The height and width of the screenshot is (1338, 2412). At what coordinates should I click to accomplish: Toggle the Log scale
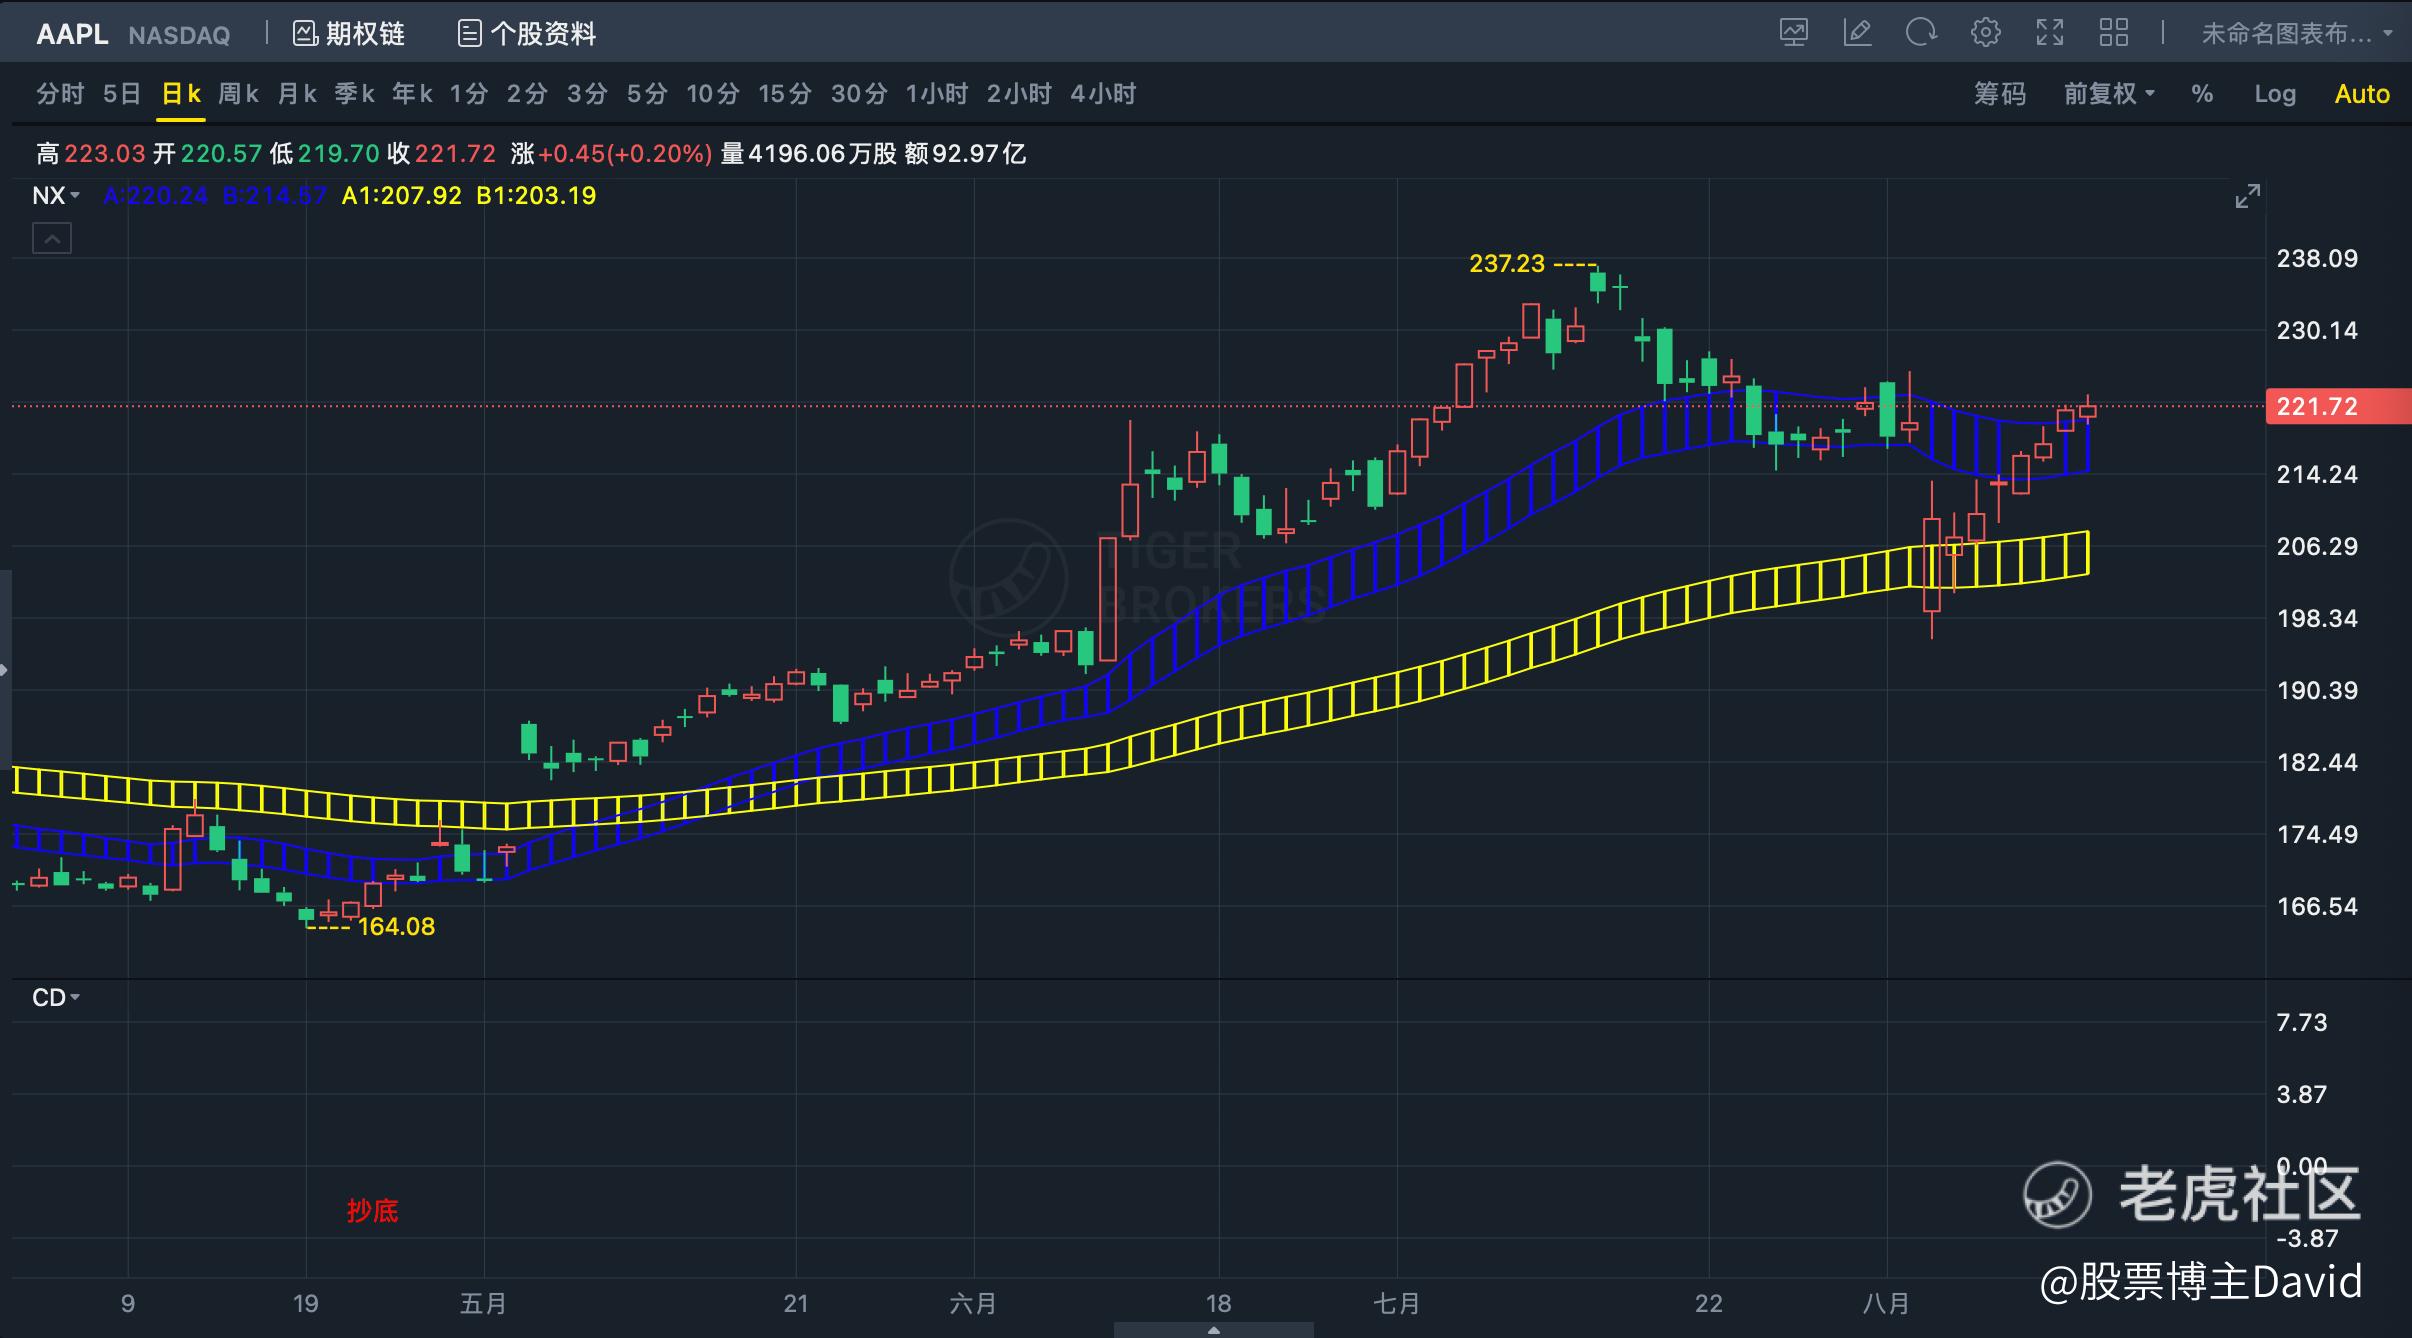point(2275,94)
